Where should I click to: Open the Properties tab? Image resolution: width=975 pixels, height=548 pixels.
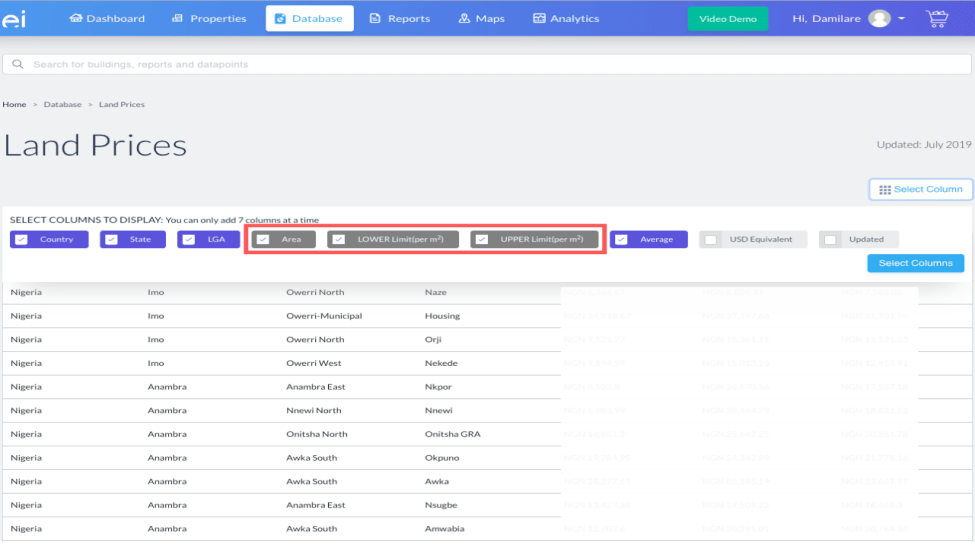209,19
